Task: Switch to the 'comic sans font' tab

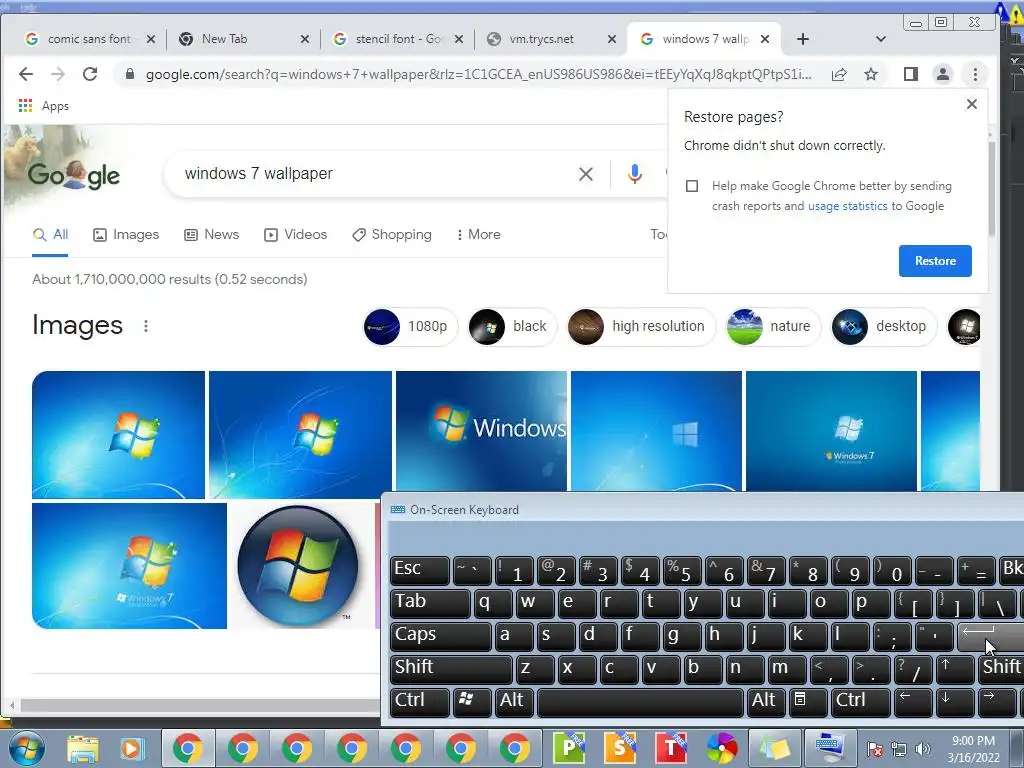Action: pos(89,39)
